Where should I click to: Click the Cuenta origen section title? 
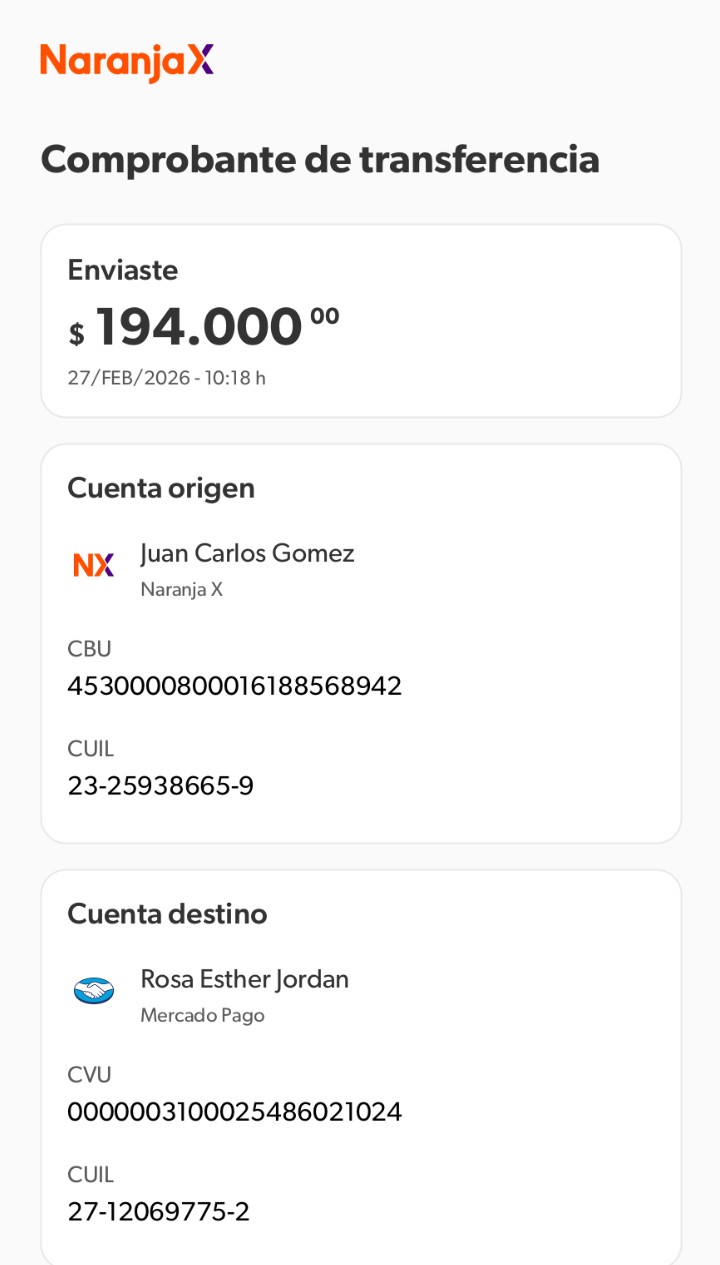pos(161,488)
